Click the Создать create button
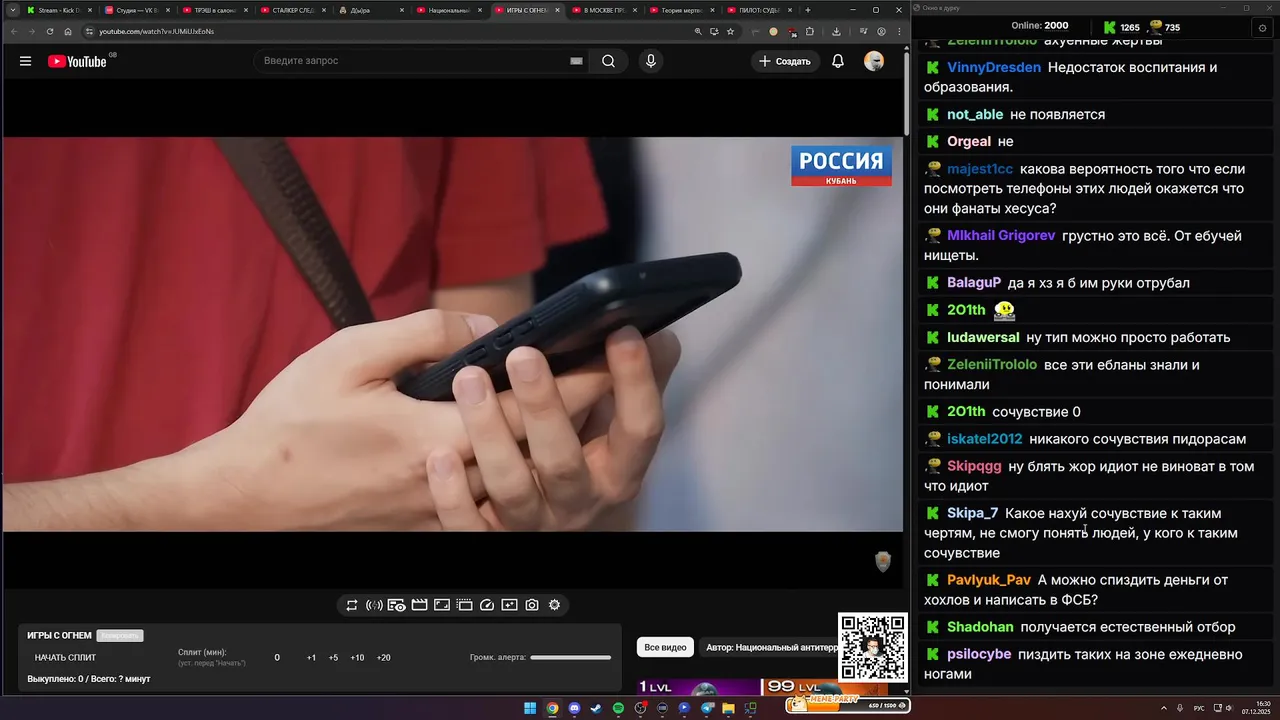 785,61
